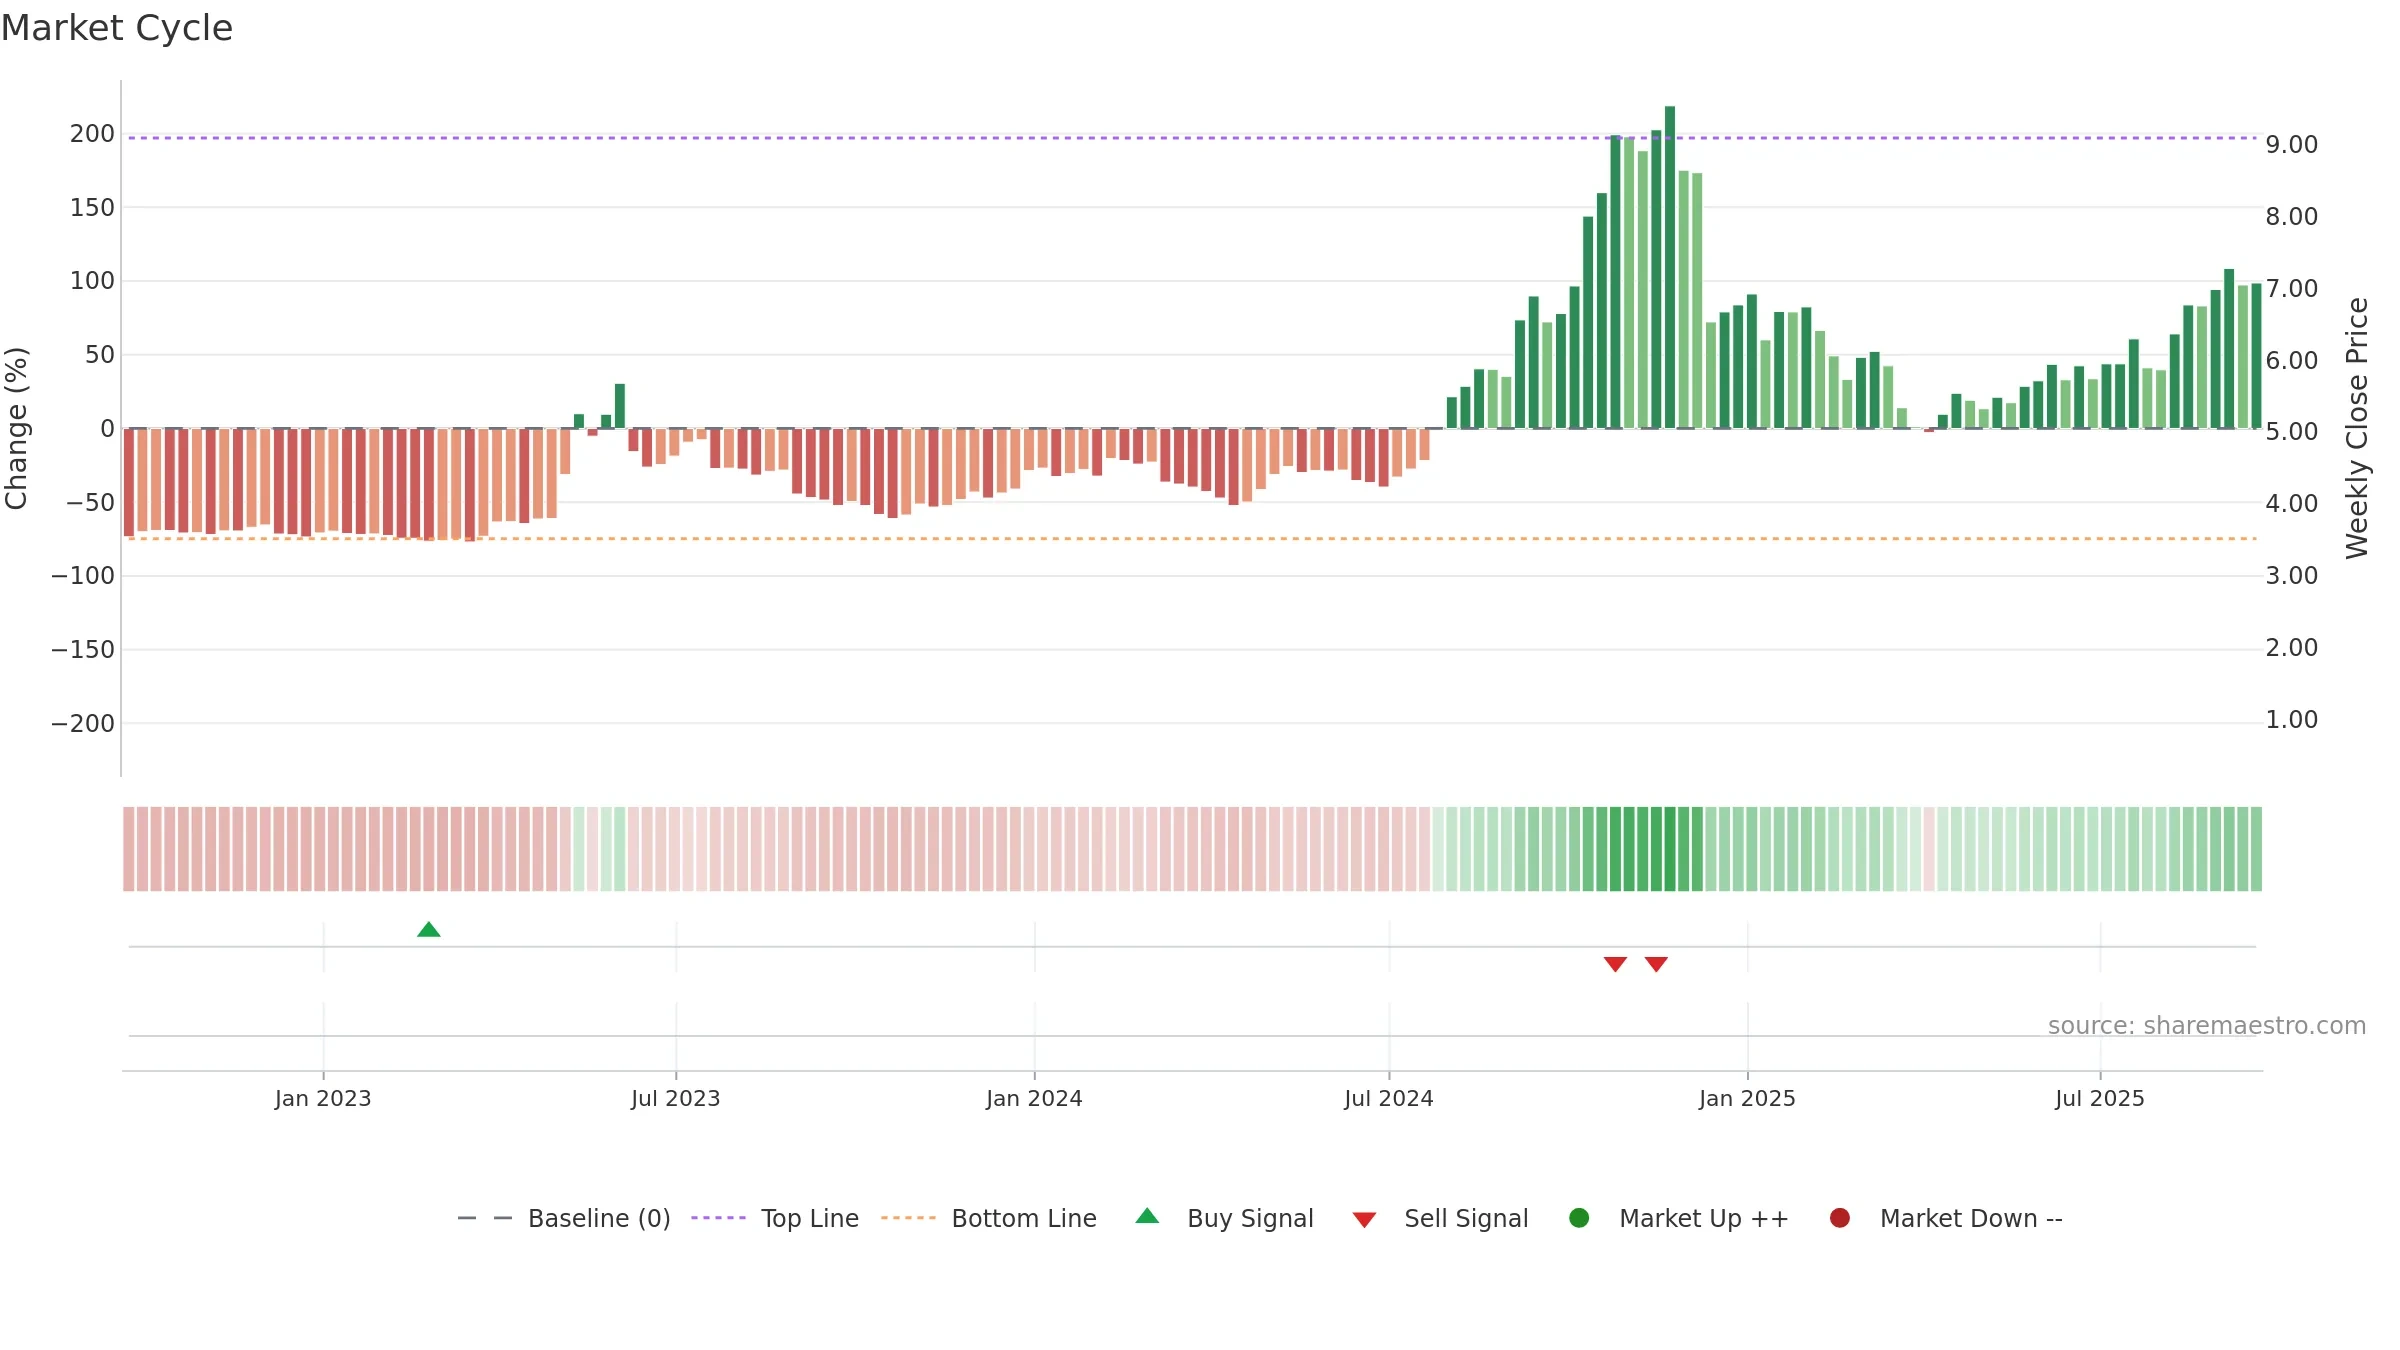
Task: Click the green Buy Signal triangle marker
Action: [429, 930]
